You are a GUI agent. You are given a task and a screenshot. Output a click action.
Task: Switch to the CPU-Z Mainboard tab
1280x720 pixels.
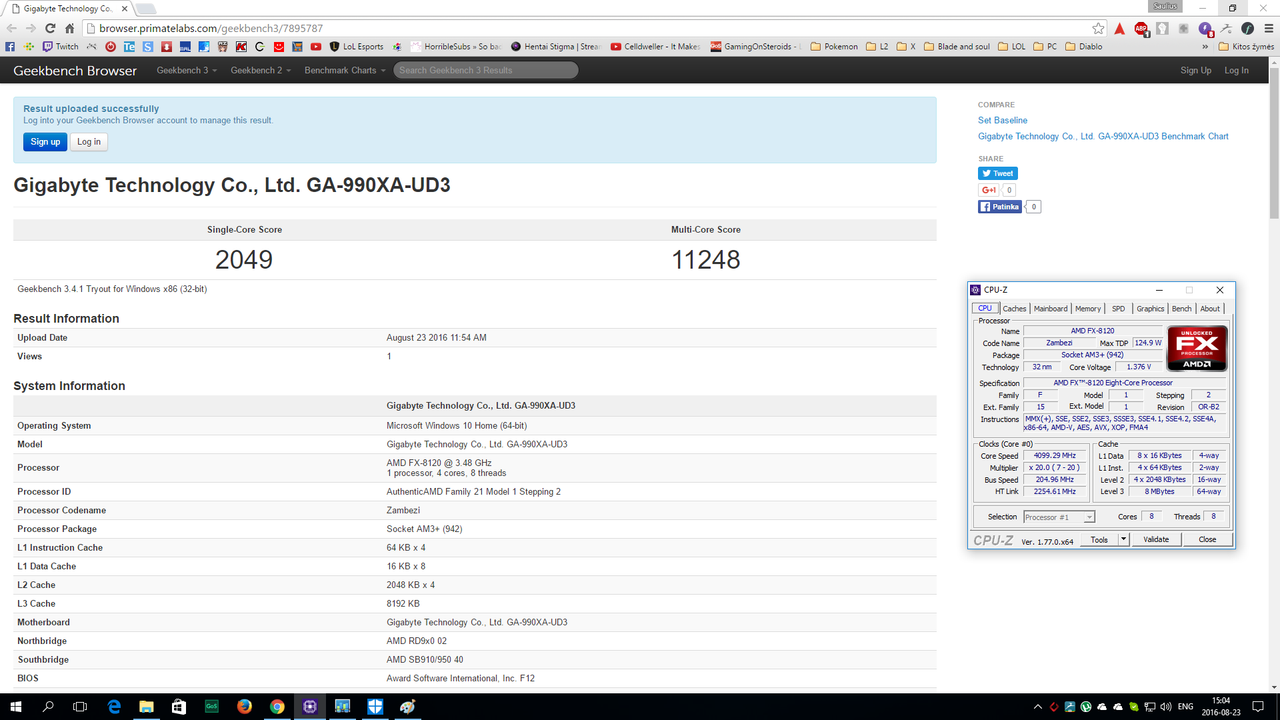[1051, 308]
